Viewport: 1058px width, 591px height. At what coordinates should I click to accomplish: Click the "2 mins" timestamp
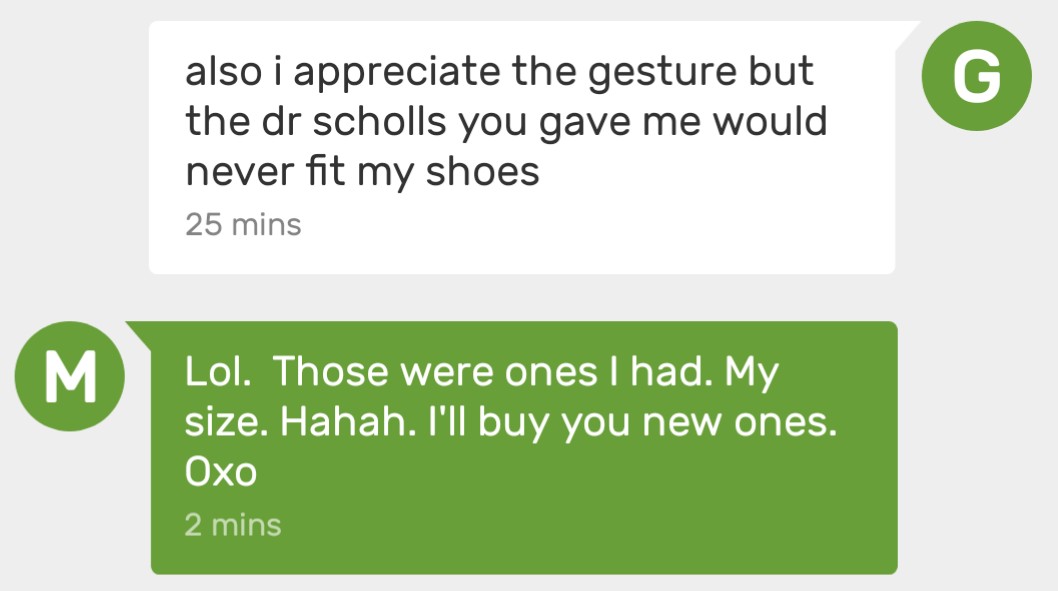233,524
